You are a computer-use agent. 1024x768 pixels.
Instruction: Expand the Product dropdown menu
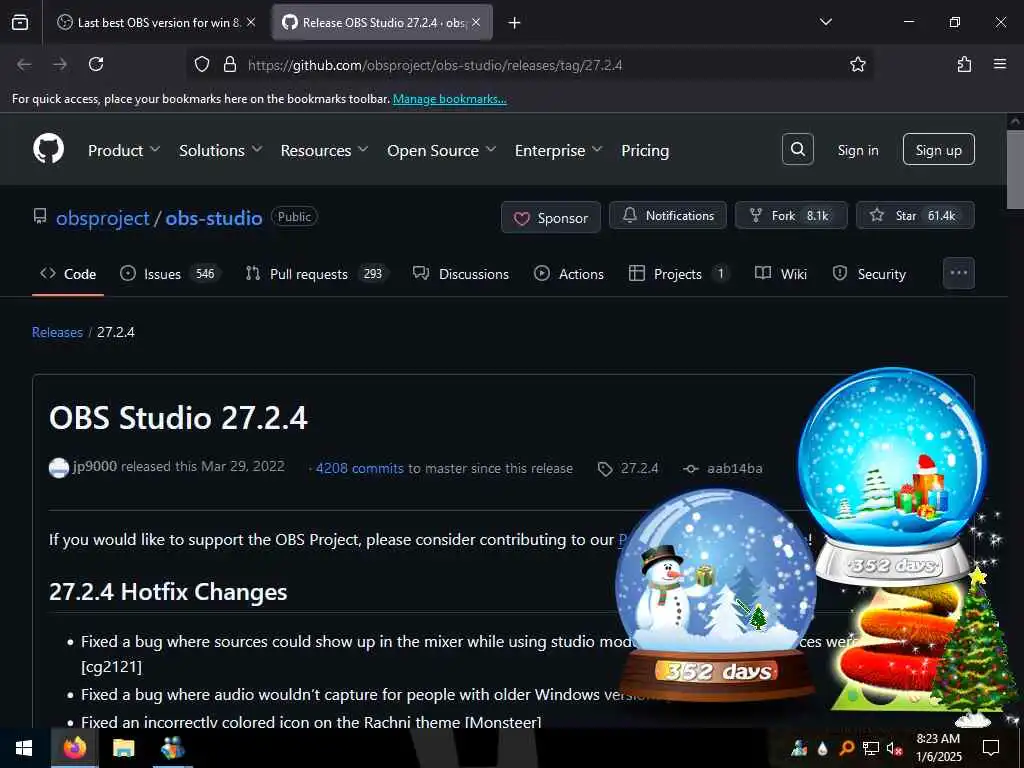124,150
